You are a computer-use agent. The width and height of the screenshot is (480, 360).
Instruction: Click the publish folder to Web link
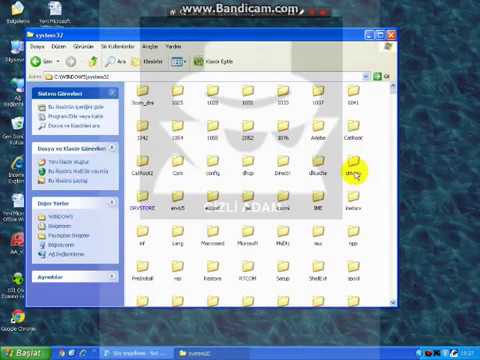(x=78, y=171)
